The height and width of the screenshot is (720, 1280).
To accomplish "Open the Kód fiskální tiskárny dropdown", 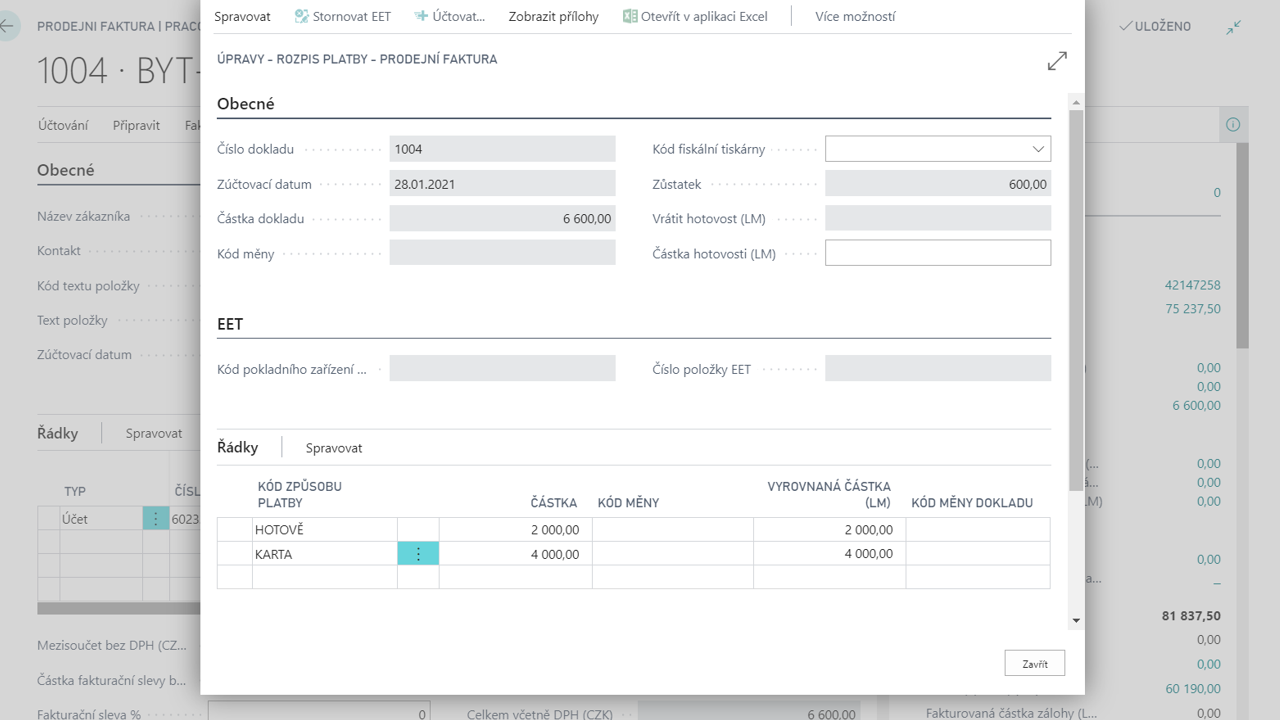I will pos(1037,149).
